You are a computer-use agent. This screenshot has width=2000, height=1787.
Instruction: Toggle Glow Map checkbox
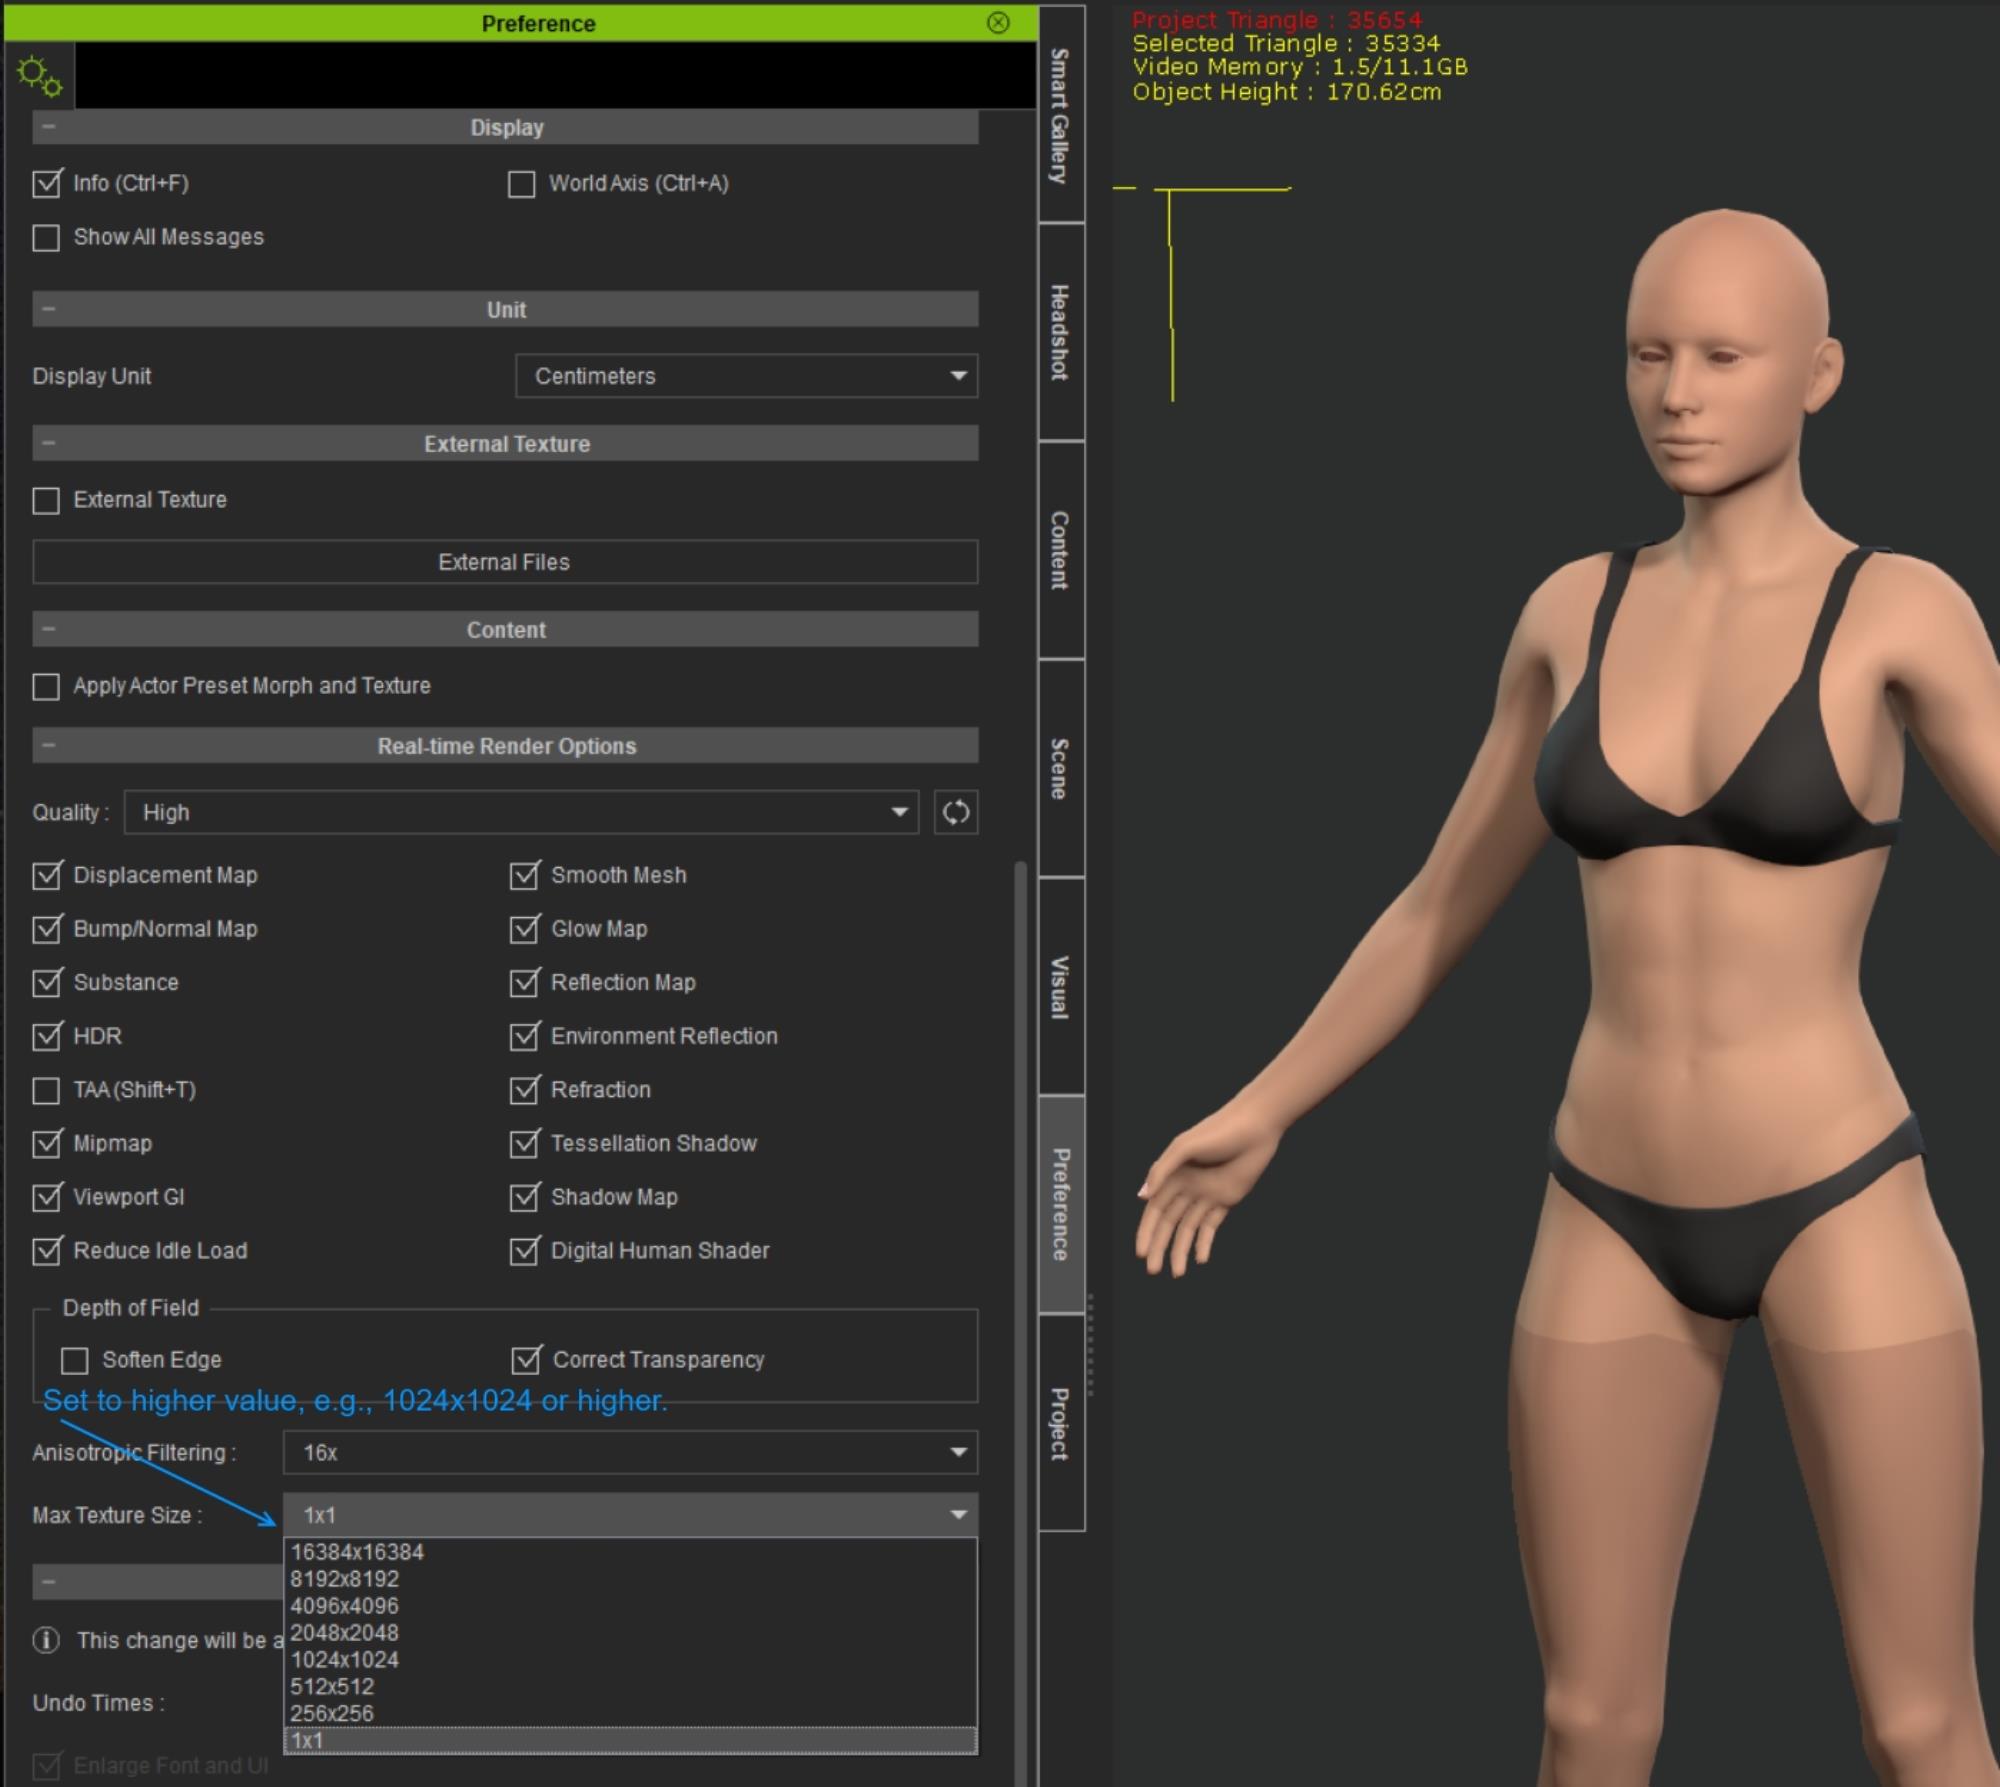[x=524, y=929]
